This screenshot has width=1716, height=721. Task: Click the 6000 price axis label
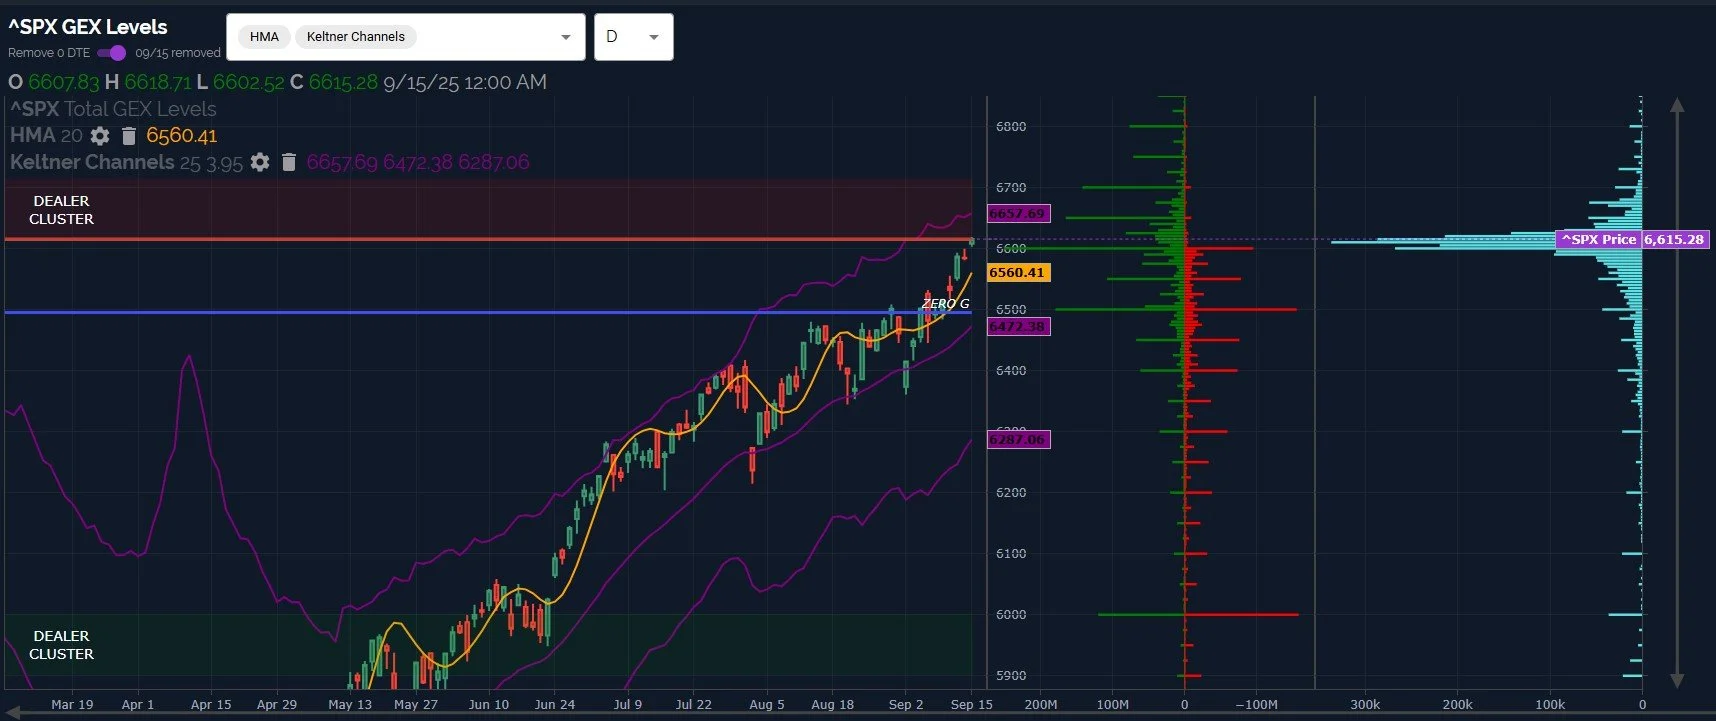tap(1011, 615)
